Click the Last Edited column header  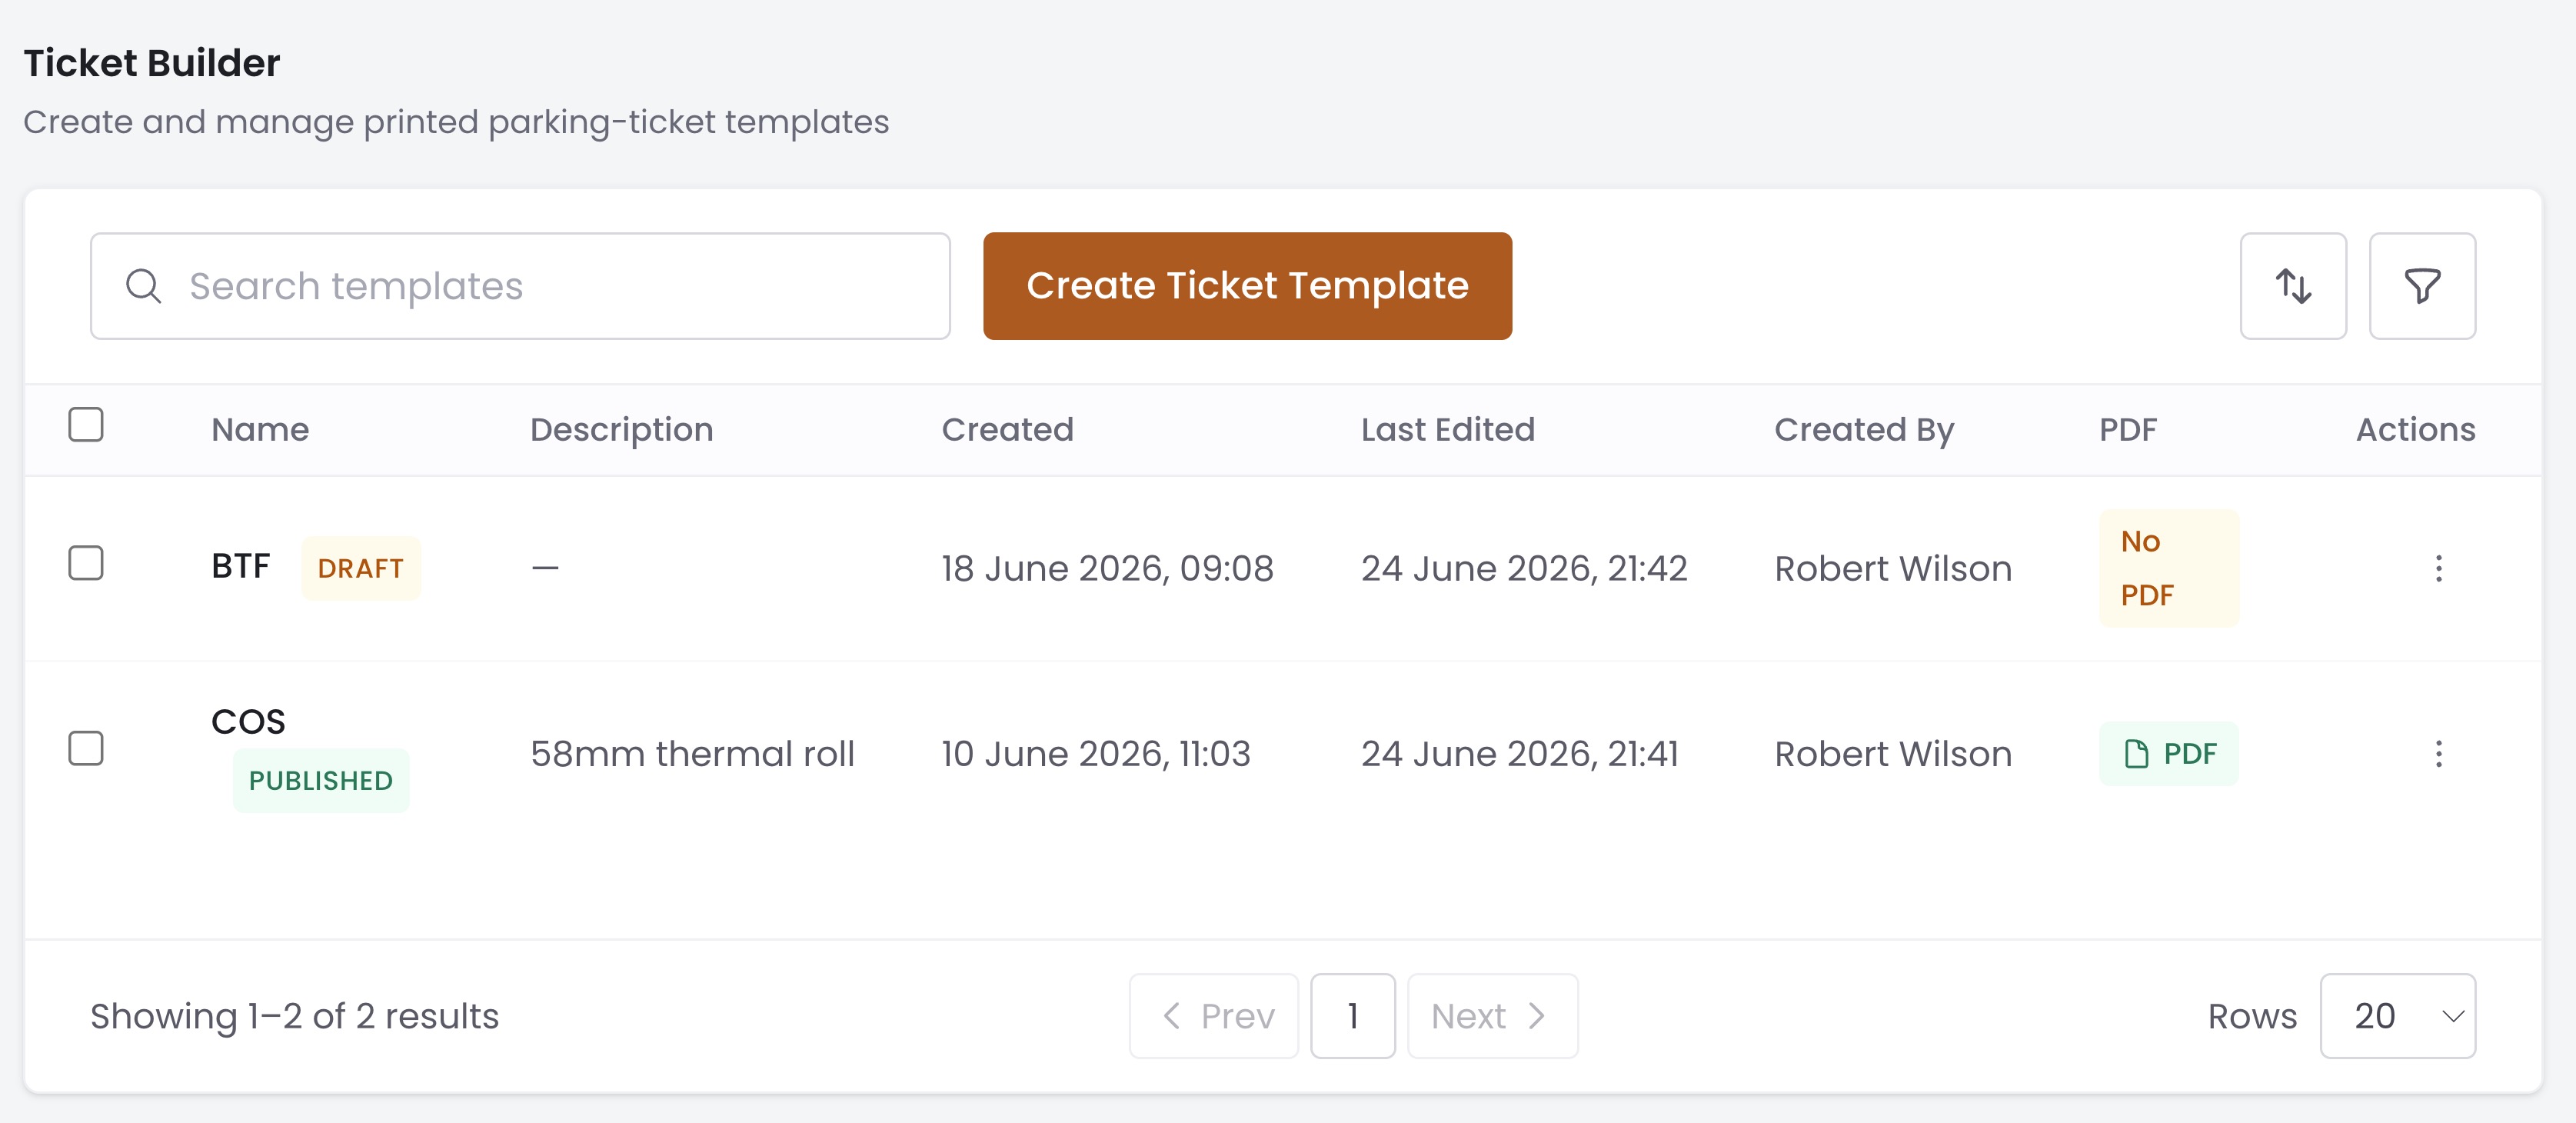click(x=1447, y=429)
